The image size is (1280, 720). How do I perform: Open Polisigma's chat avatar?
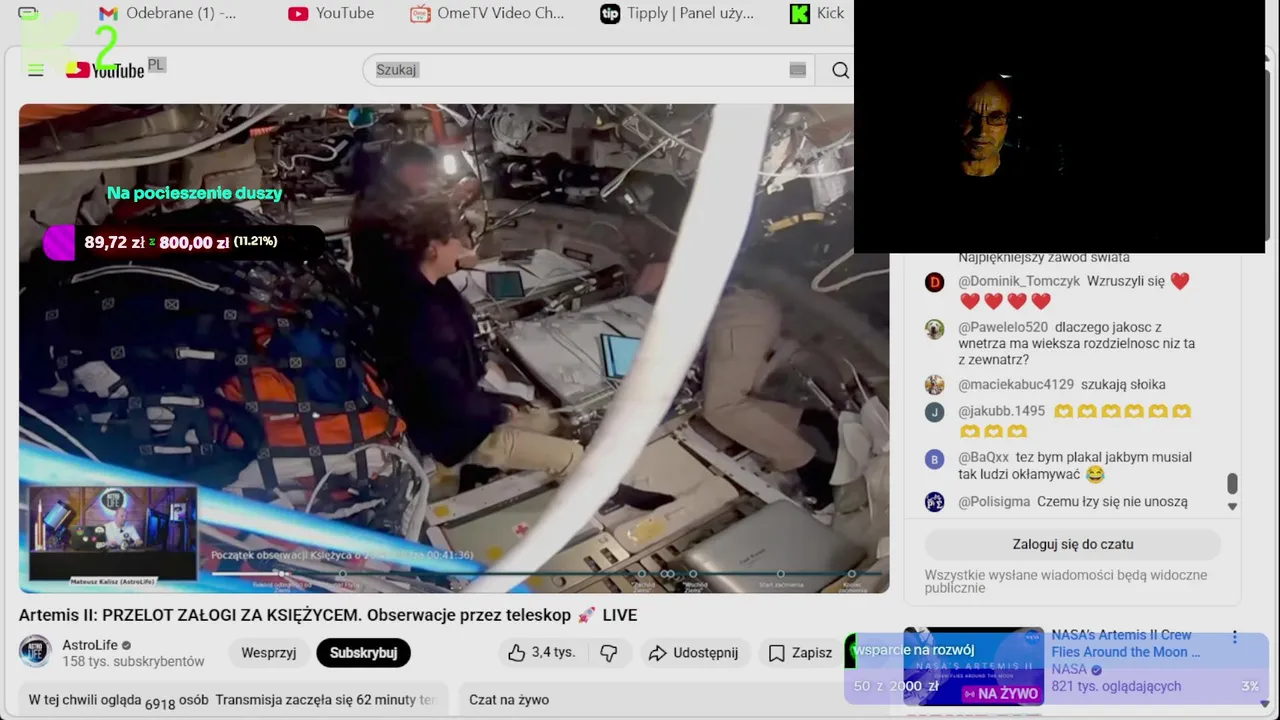pyautogui.click(x=935, y=502)
